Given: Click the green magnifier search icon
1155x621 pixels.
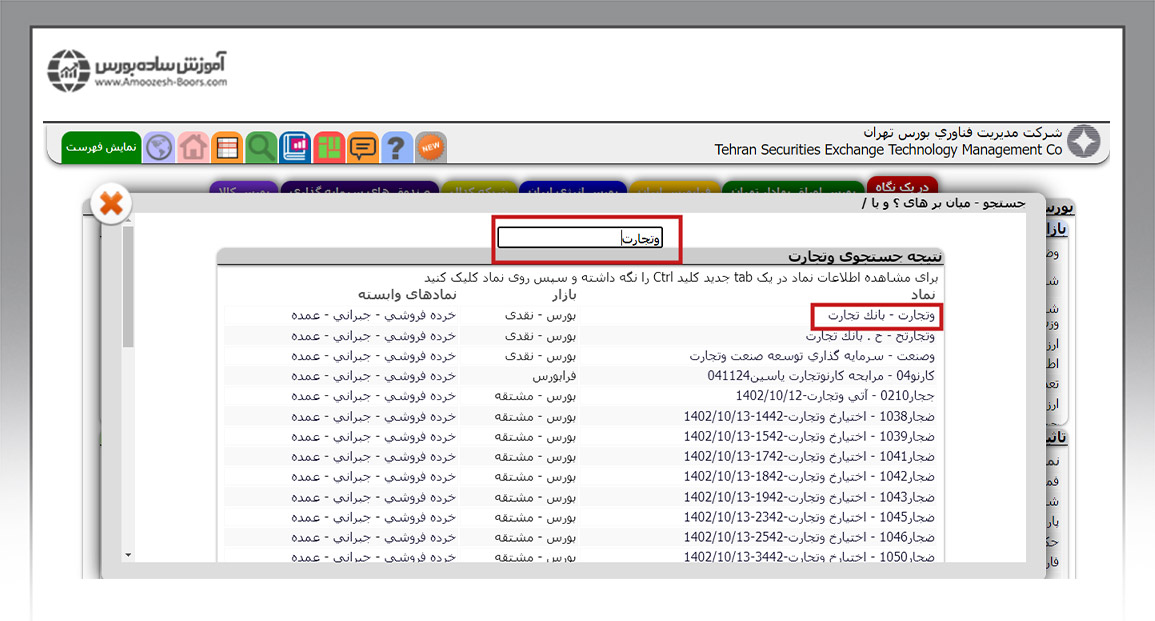Looking at the screenshot, I should tap(261, 148).
